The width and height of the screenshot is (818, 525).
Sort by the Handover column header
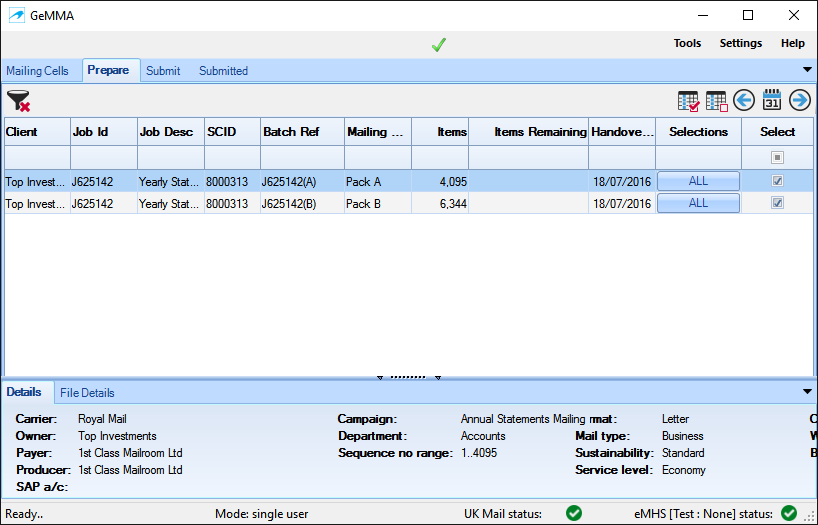[x=622, y=132]
